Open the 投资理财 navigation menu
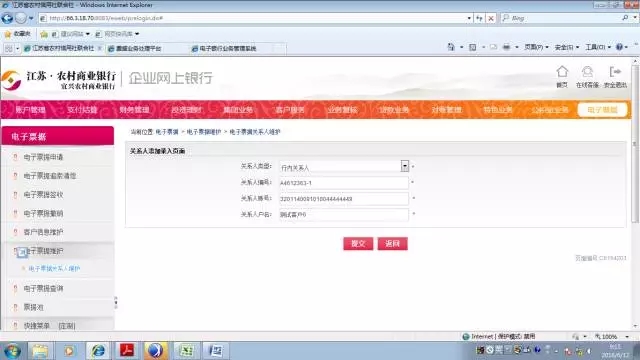 point(186,110)
